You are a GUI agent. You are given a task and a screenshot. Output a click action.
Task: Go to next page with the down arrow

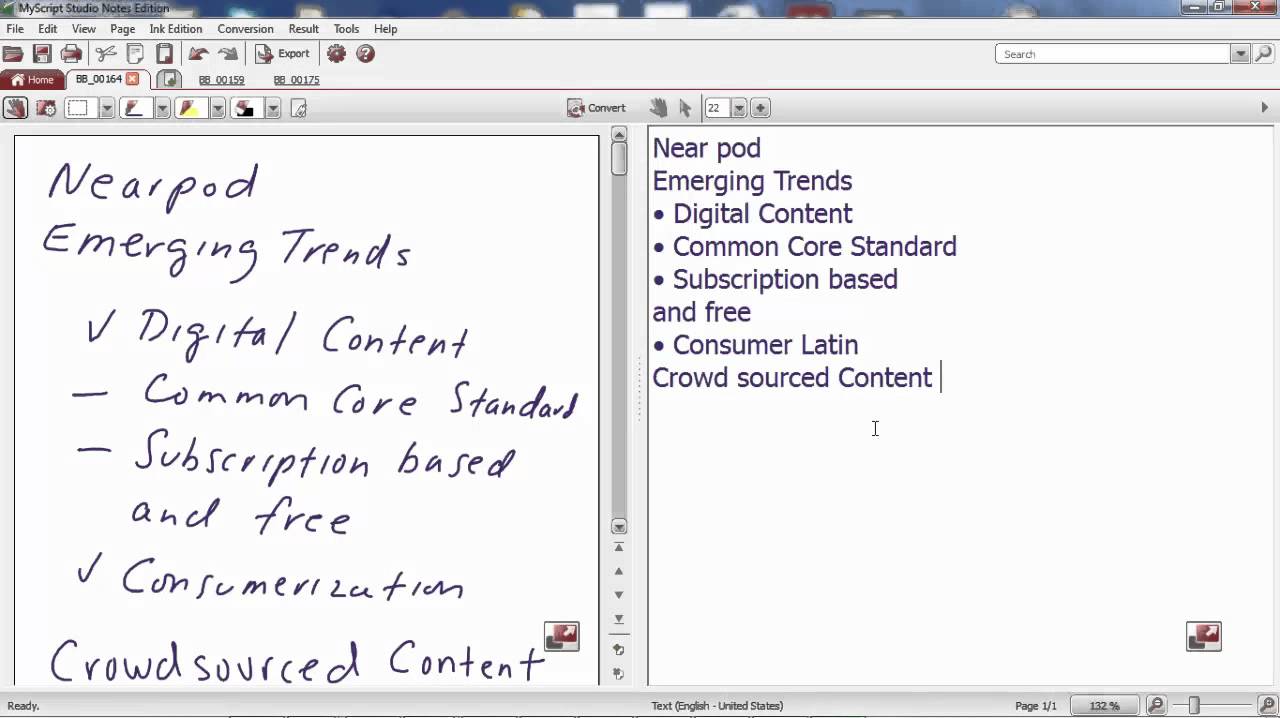pos(619,595)
